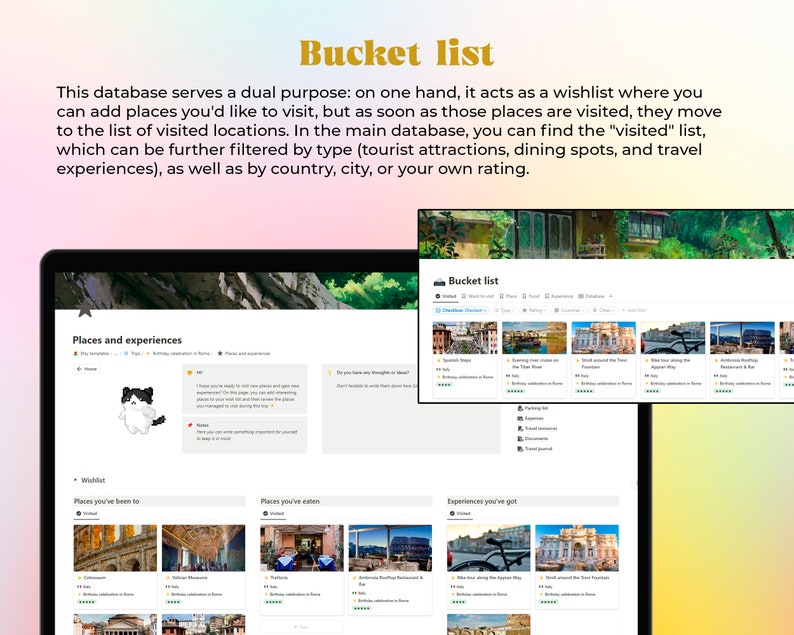Image resolution: width=794 pixels, height=635 pixels.
Task: Open the Trattoria card photo
Action: [x=302, y=548]
